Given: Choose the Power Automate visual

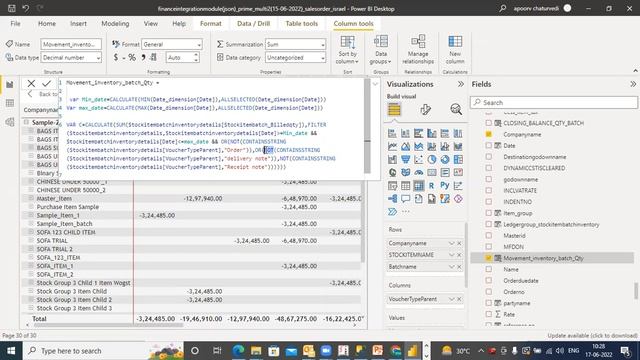Looking at the screenshot, I should 392,212.
